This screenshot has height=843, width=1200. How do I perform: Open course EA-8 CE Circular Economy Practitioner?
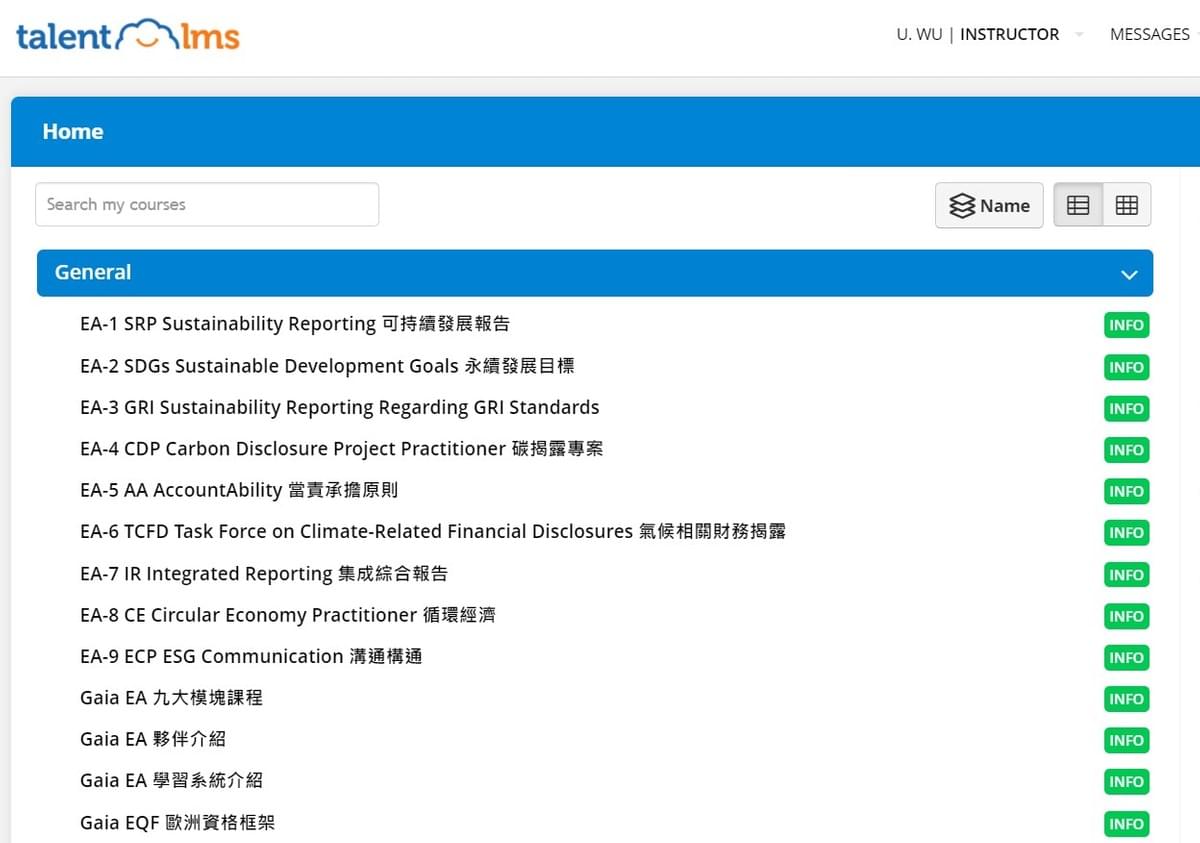288,615
